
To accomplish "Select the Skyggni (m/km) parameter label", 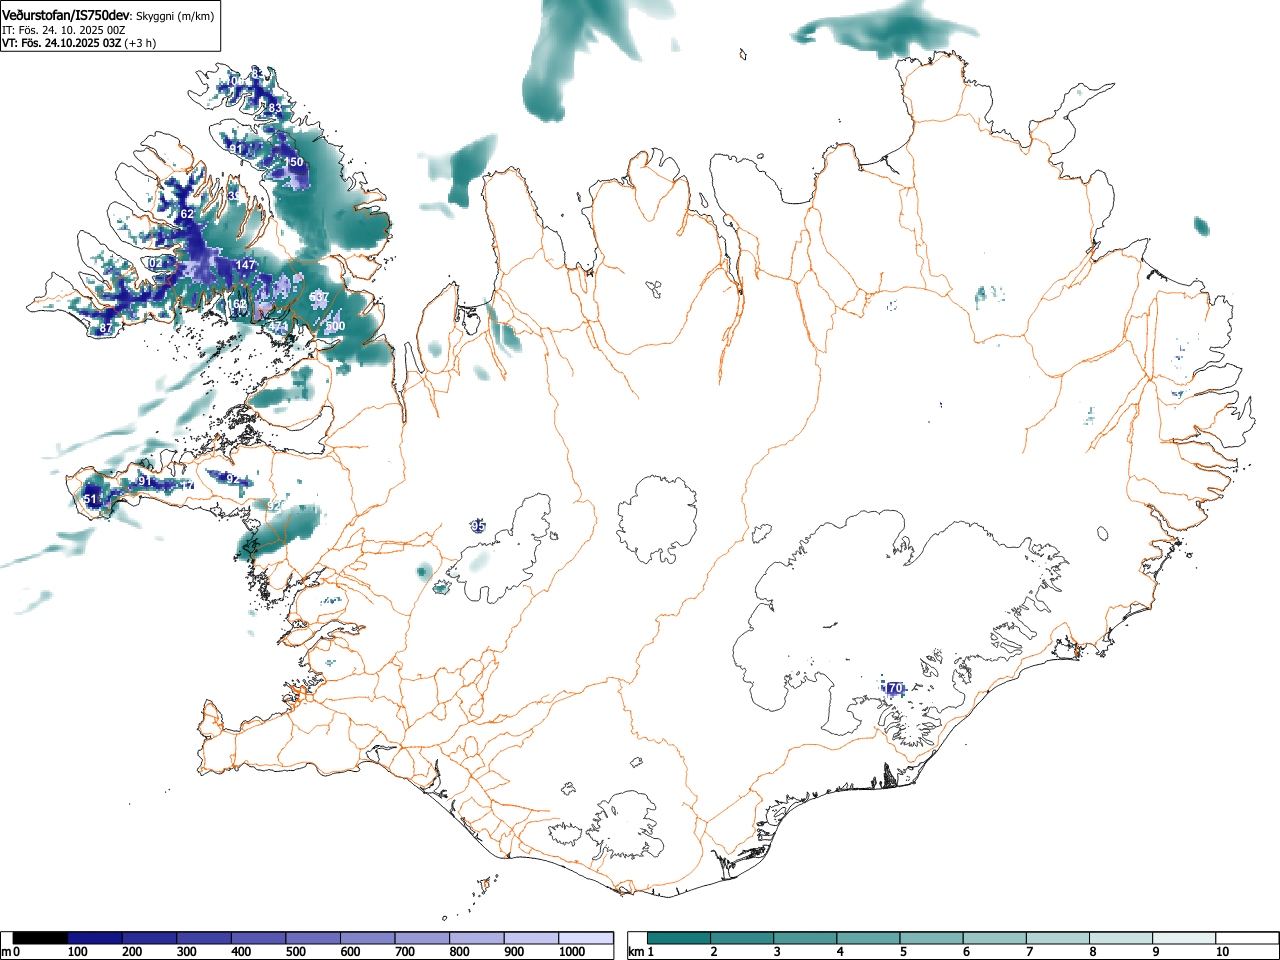I will [174, 16].
